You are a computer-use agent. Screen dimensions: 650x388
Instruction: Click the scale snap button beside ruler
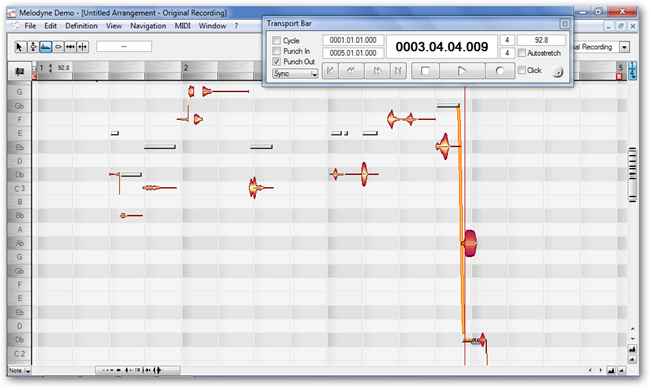click(x=19, y=72)
